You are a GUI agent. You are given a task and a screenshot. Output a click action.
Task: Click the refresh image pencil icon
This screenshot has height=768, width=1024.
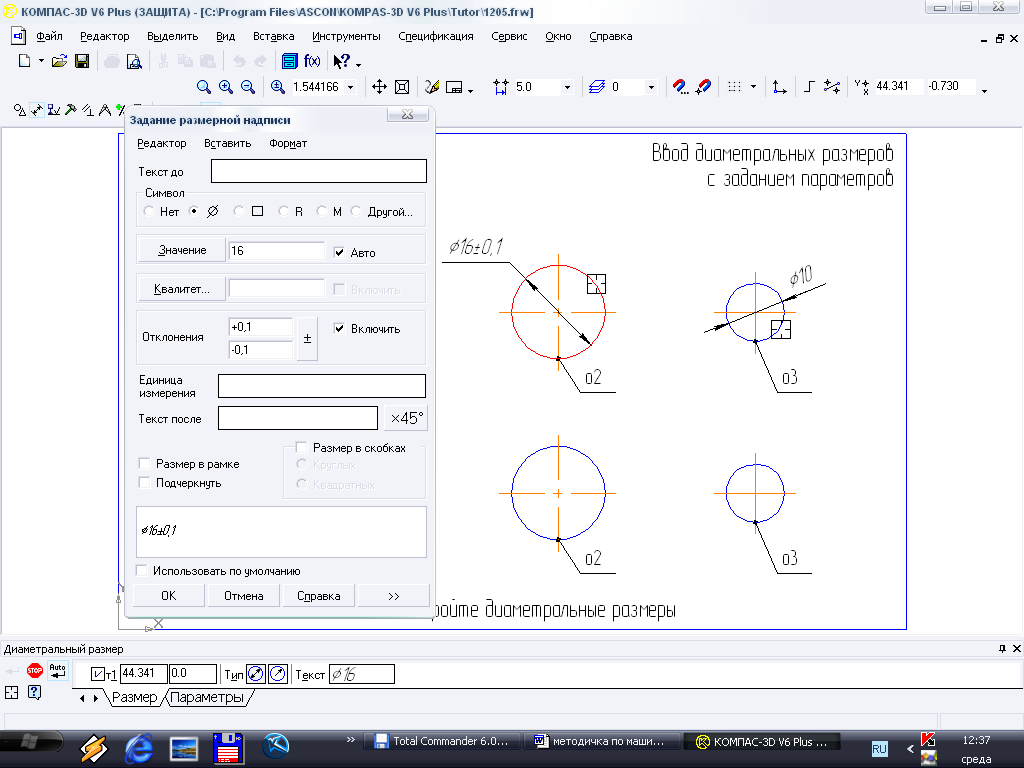tap(432, 87)
